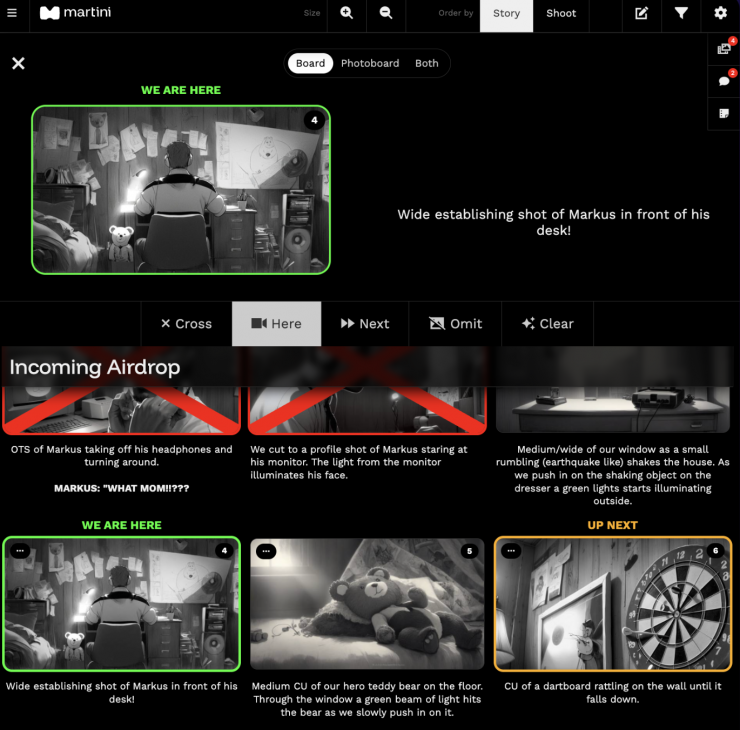Open the edit pencil icon
The height and width of the screenshot is (730, 740).
pyautogui.click(x=641, y=13)
